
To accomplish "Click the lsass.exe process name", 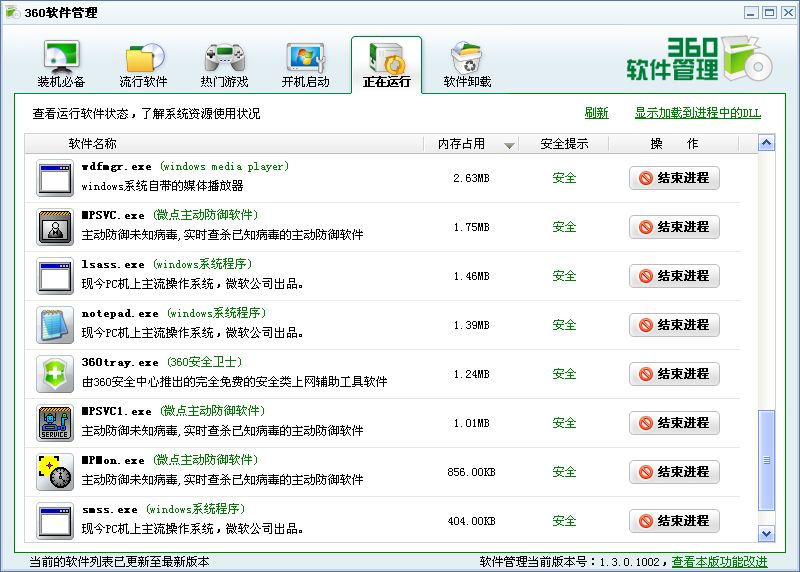I will coord(113,264).
